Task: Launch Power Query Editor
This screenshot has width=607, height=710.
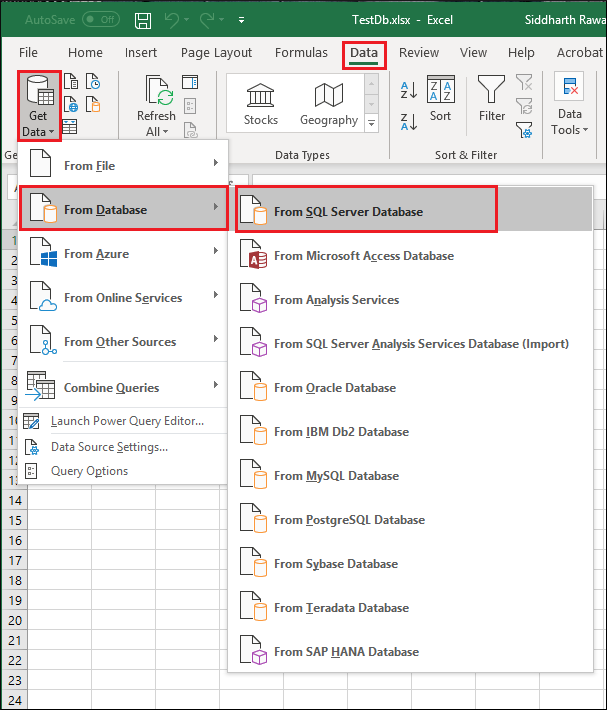Action: [124, 421]
